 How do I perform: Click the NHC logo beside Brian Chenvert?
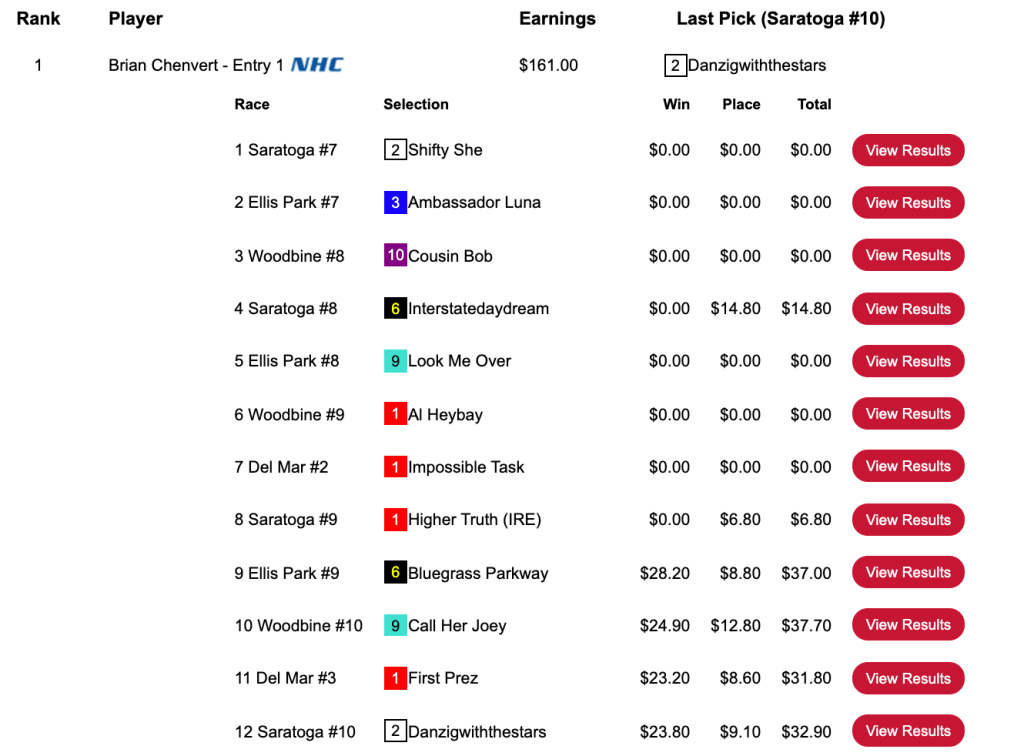317,65
